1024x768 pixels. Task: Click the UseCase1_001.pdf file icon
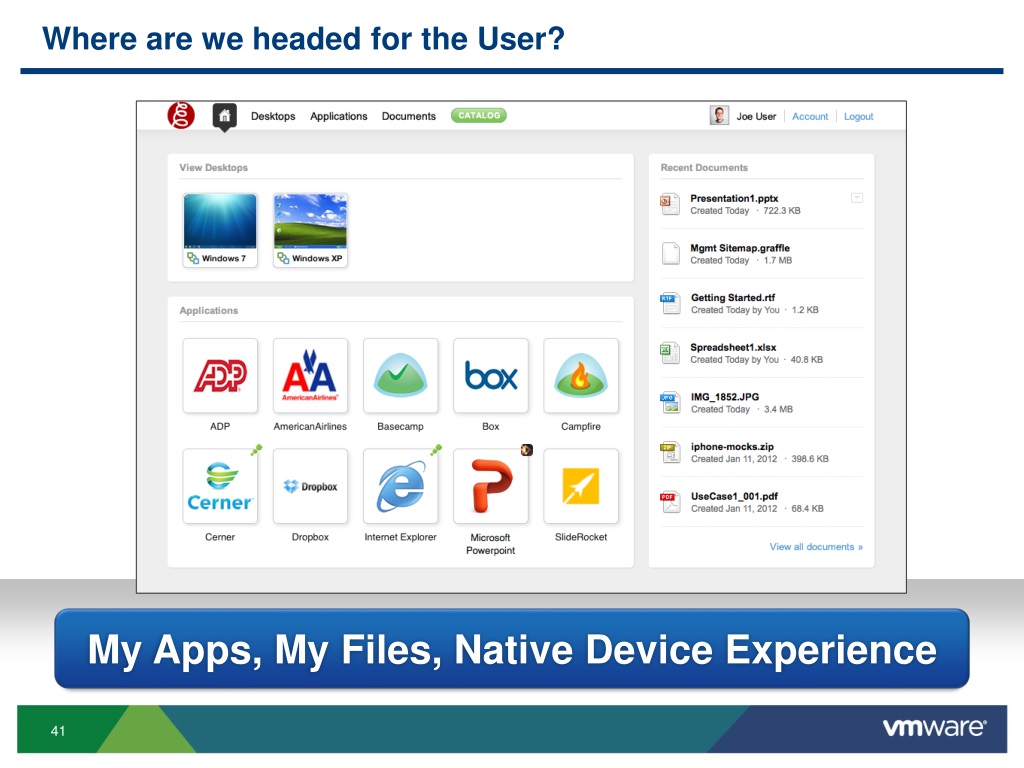pyautogui.click(x=670, y=502)
